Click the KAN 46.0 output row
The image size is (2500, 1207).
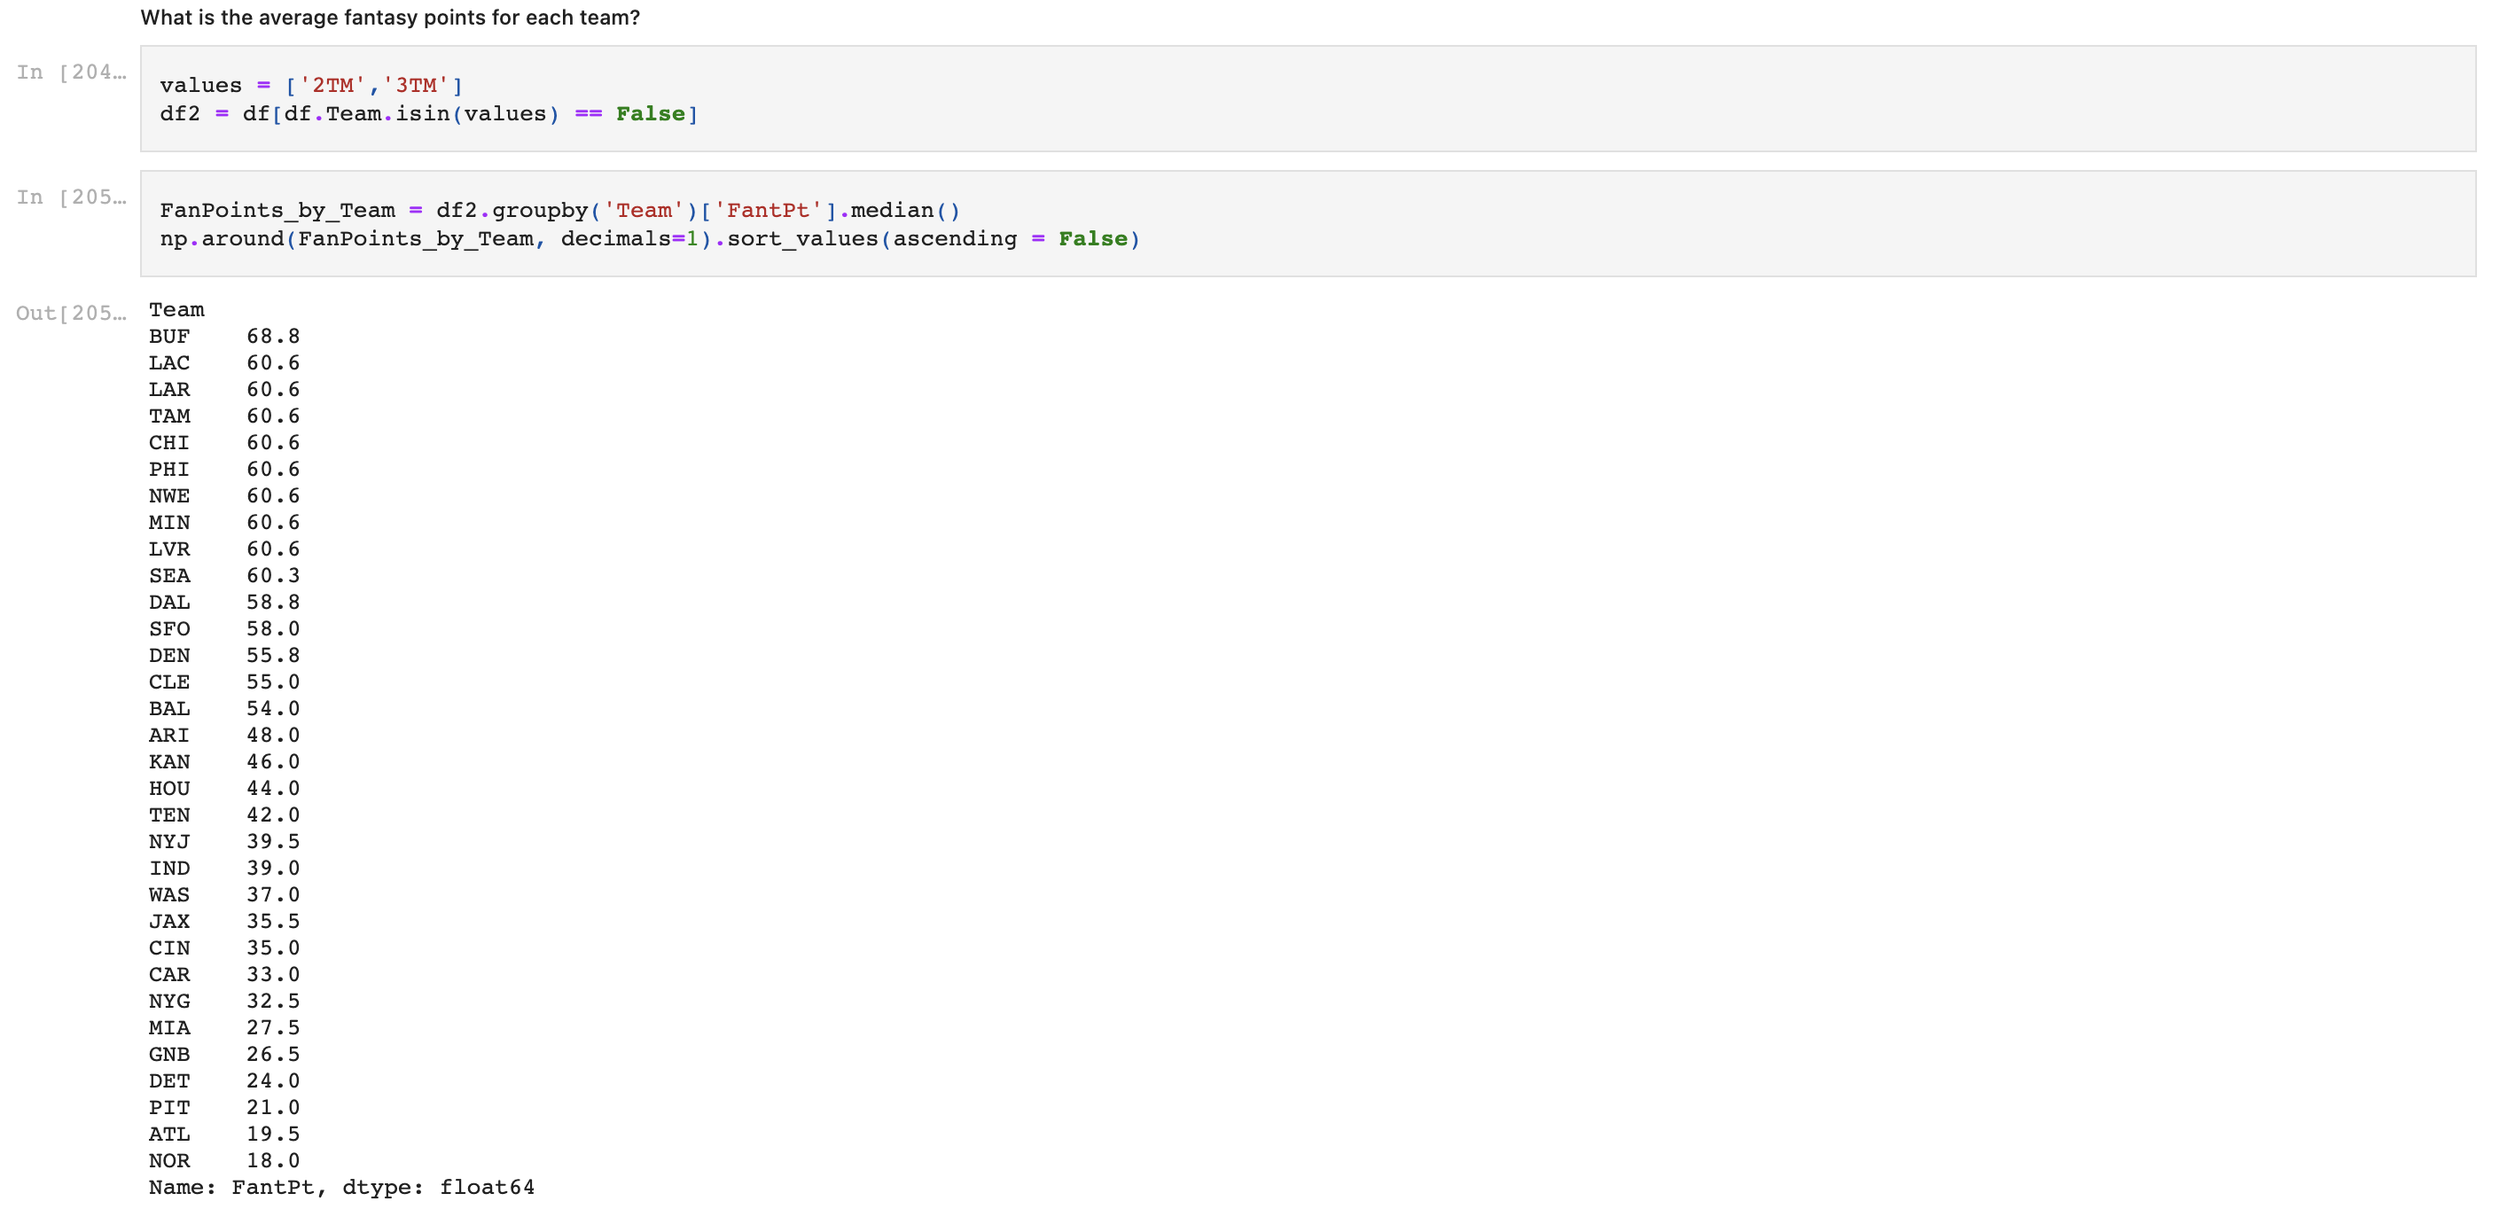click(224, 762)
